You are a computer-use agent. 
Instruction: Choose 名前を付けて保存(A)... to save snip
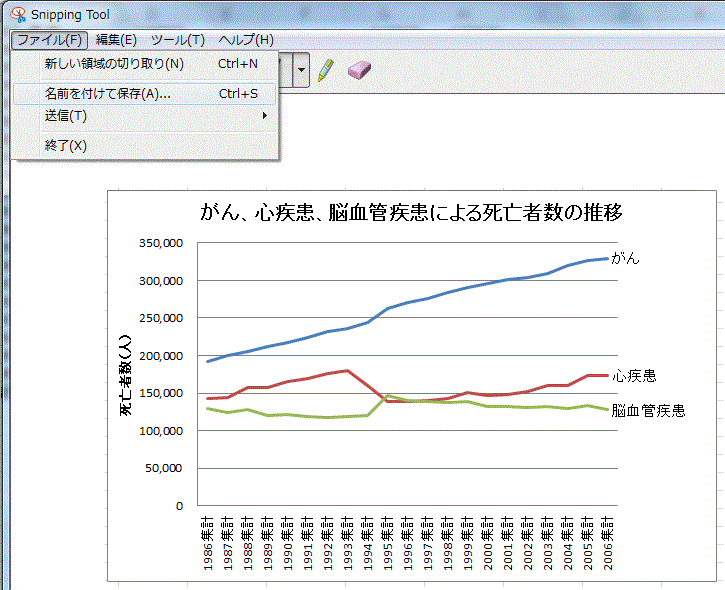click(x=108, y=94)
